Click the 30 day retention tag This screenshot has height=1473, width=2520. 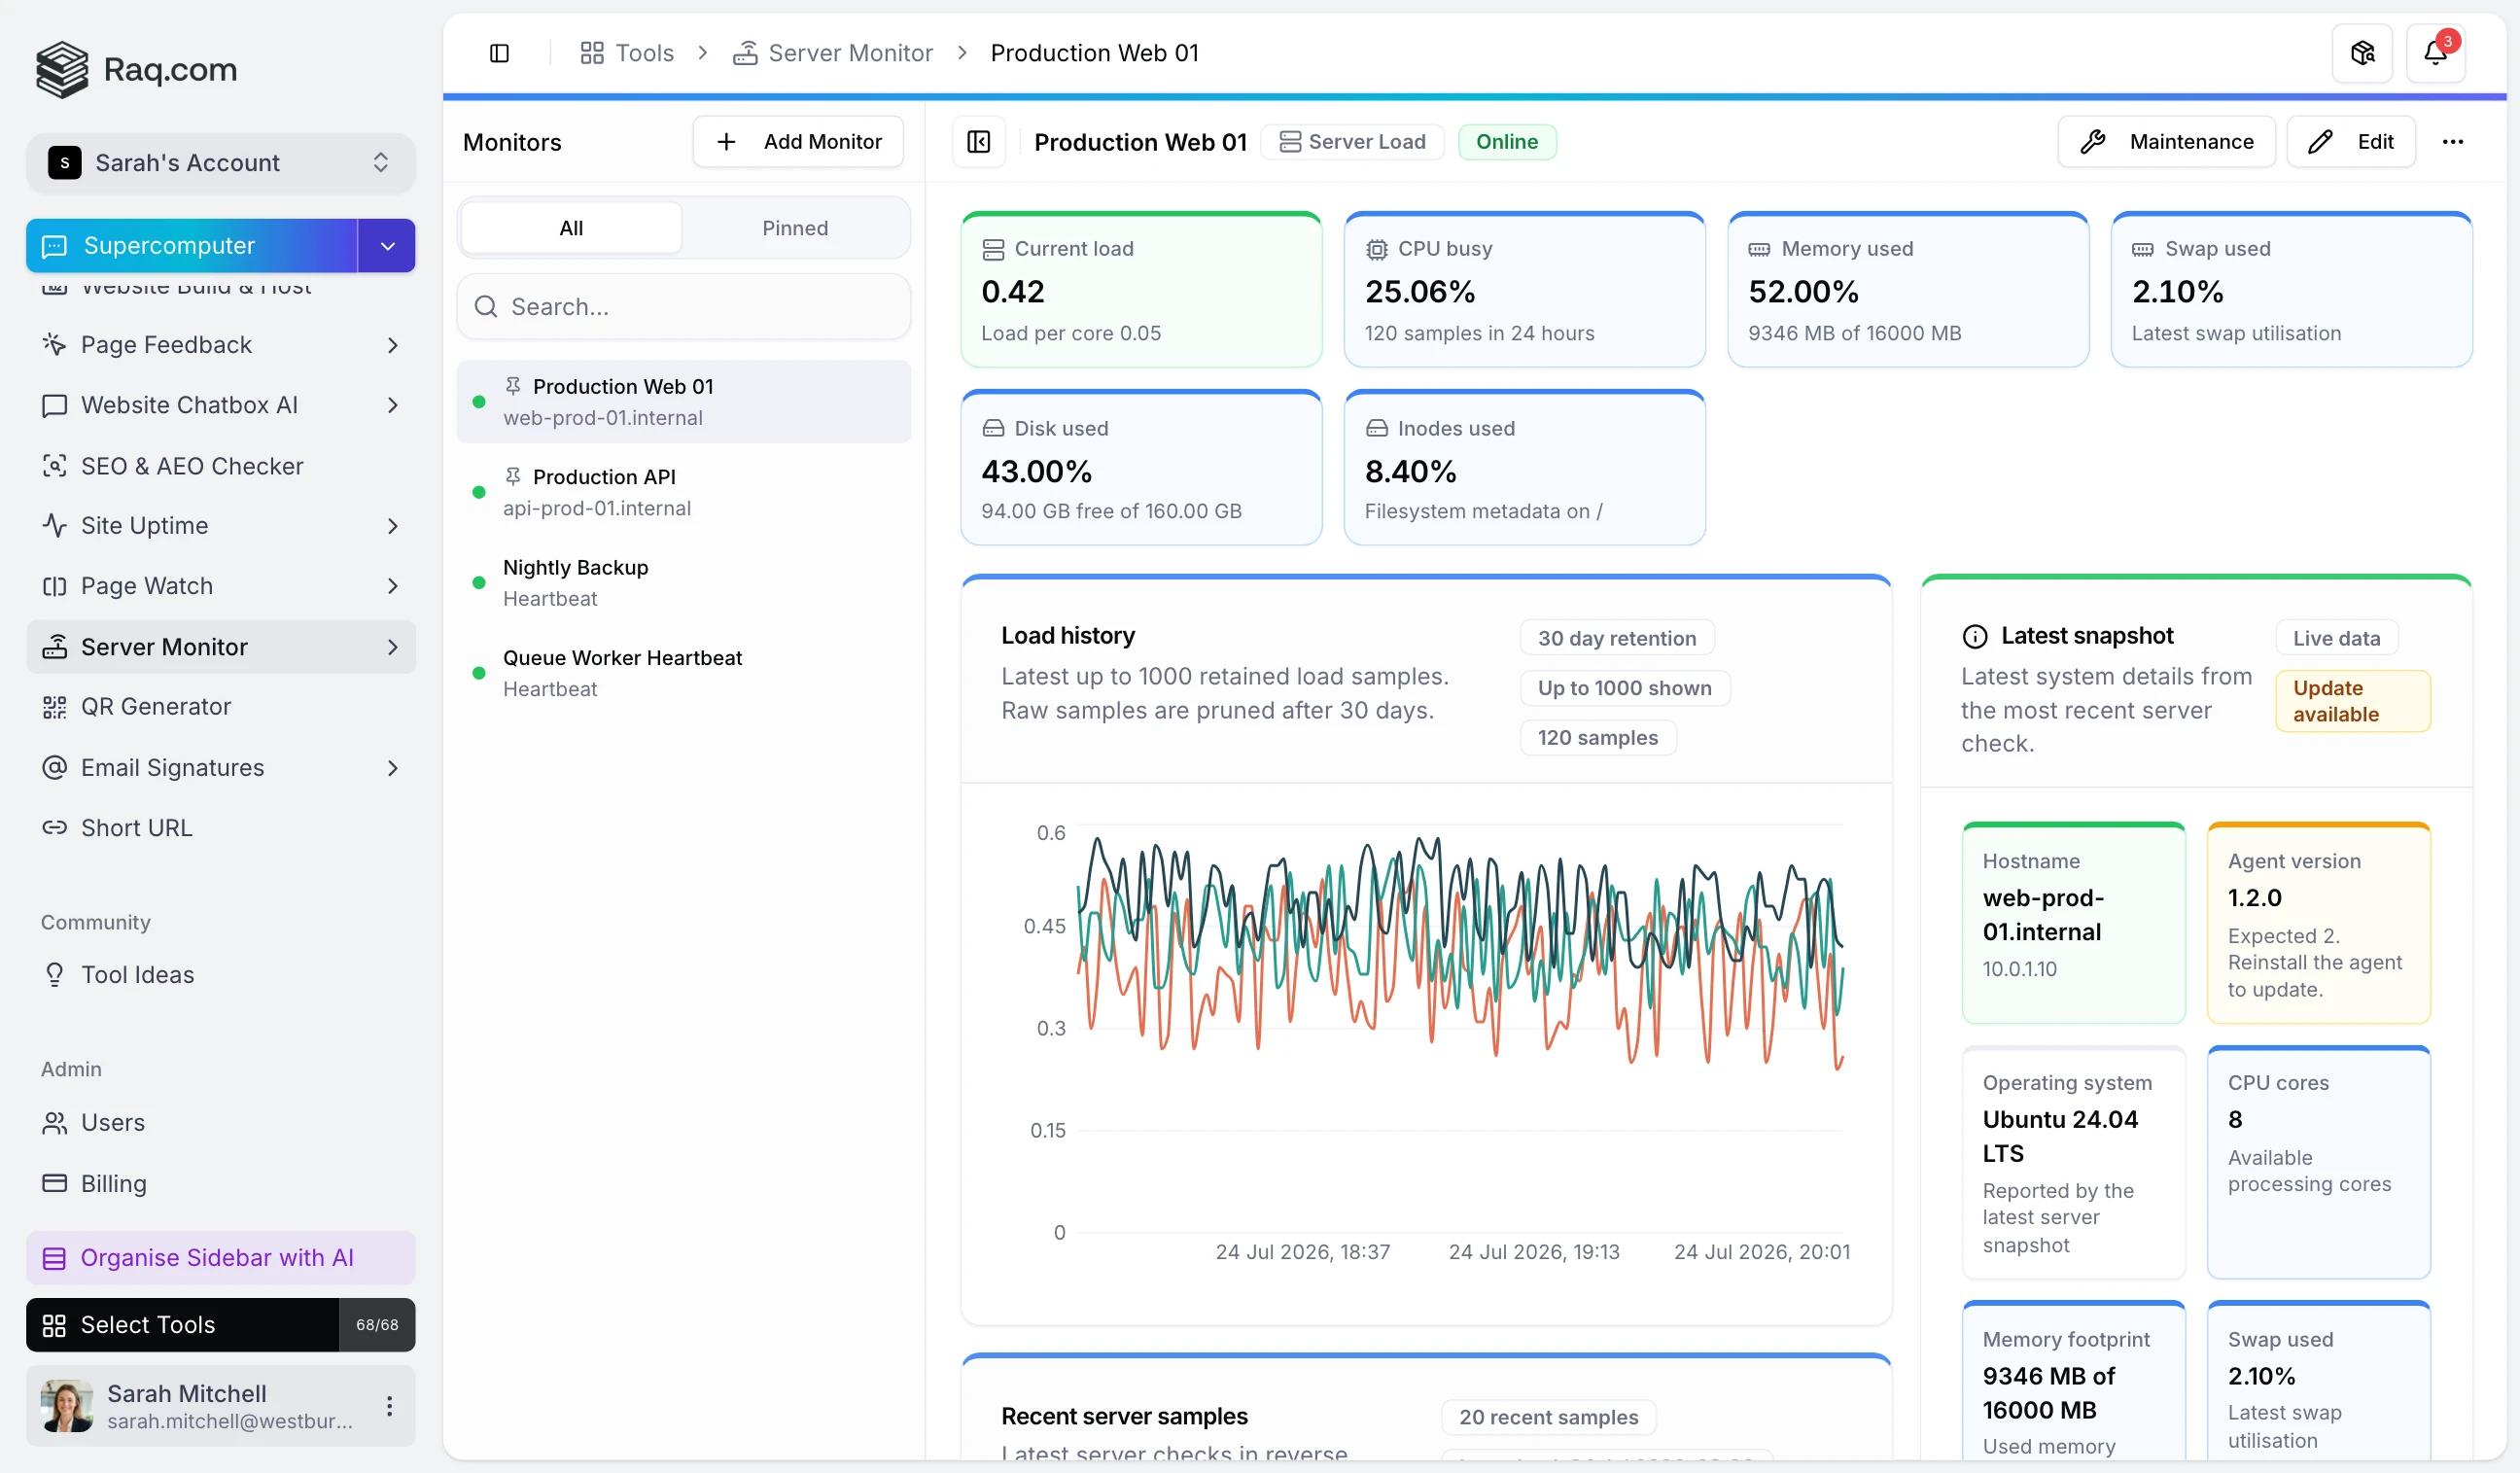pyautogui.click(x=1616, y=638)
